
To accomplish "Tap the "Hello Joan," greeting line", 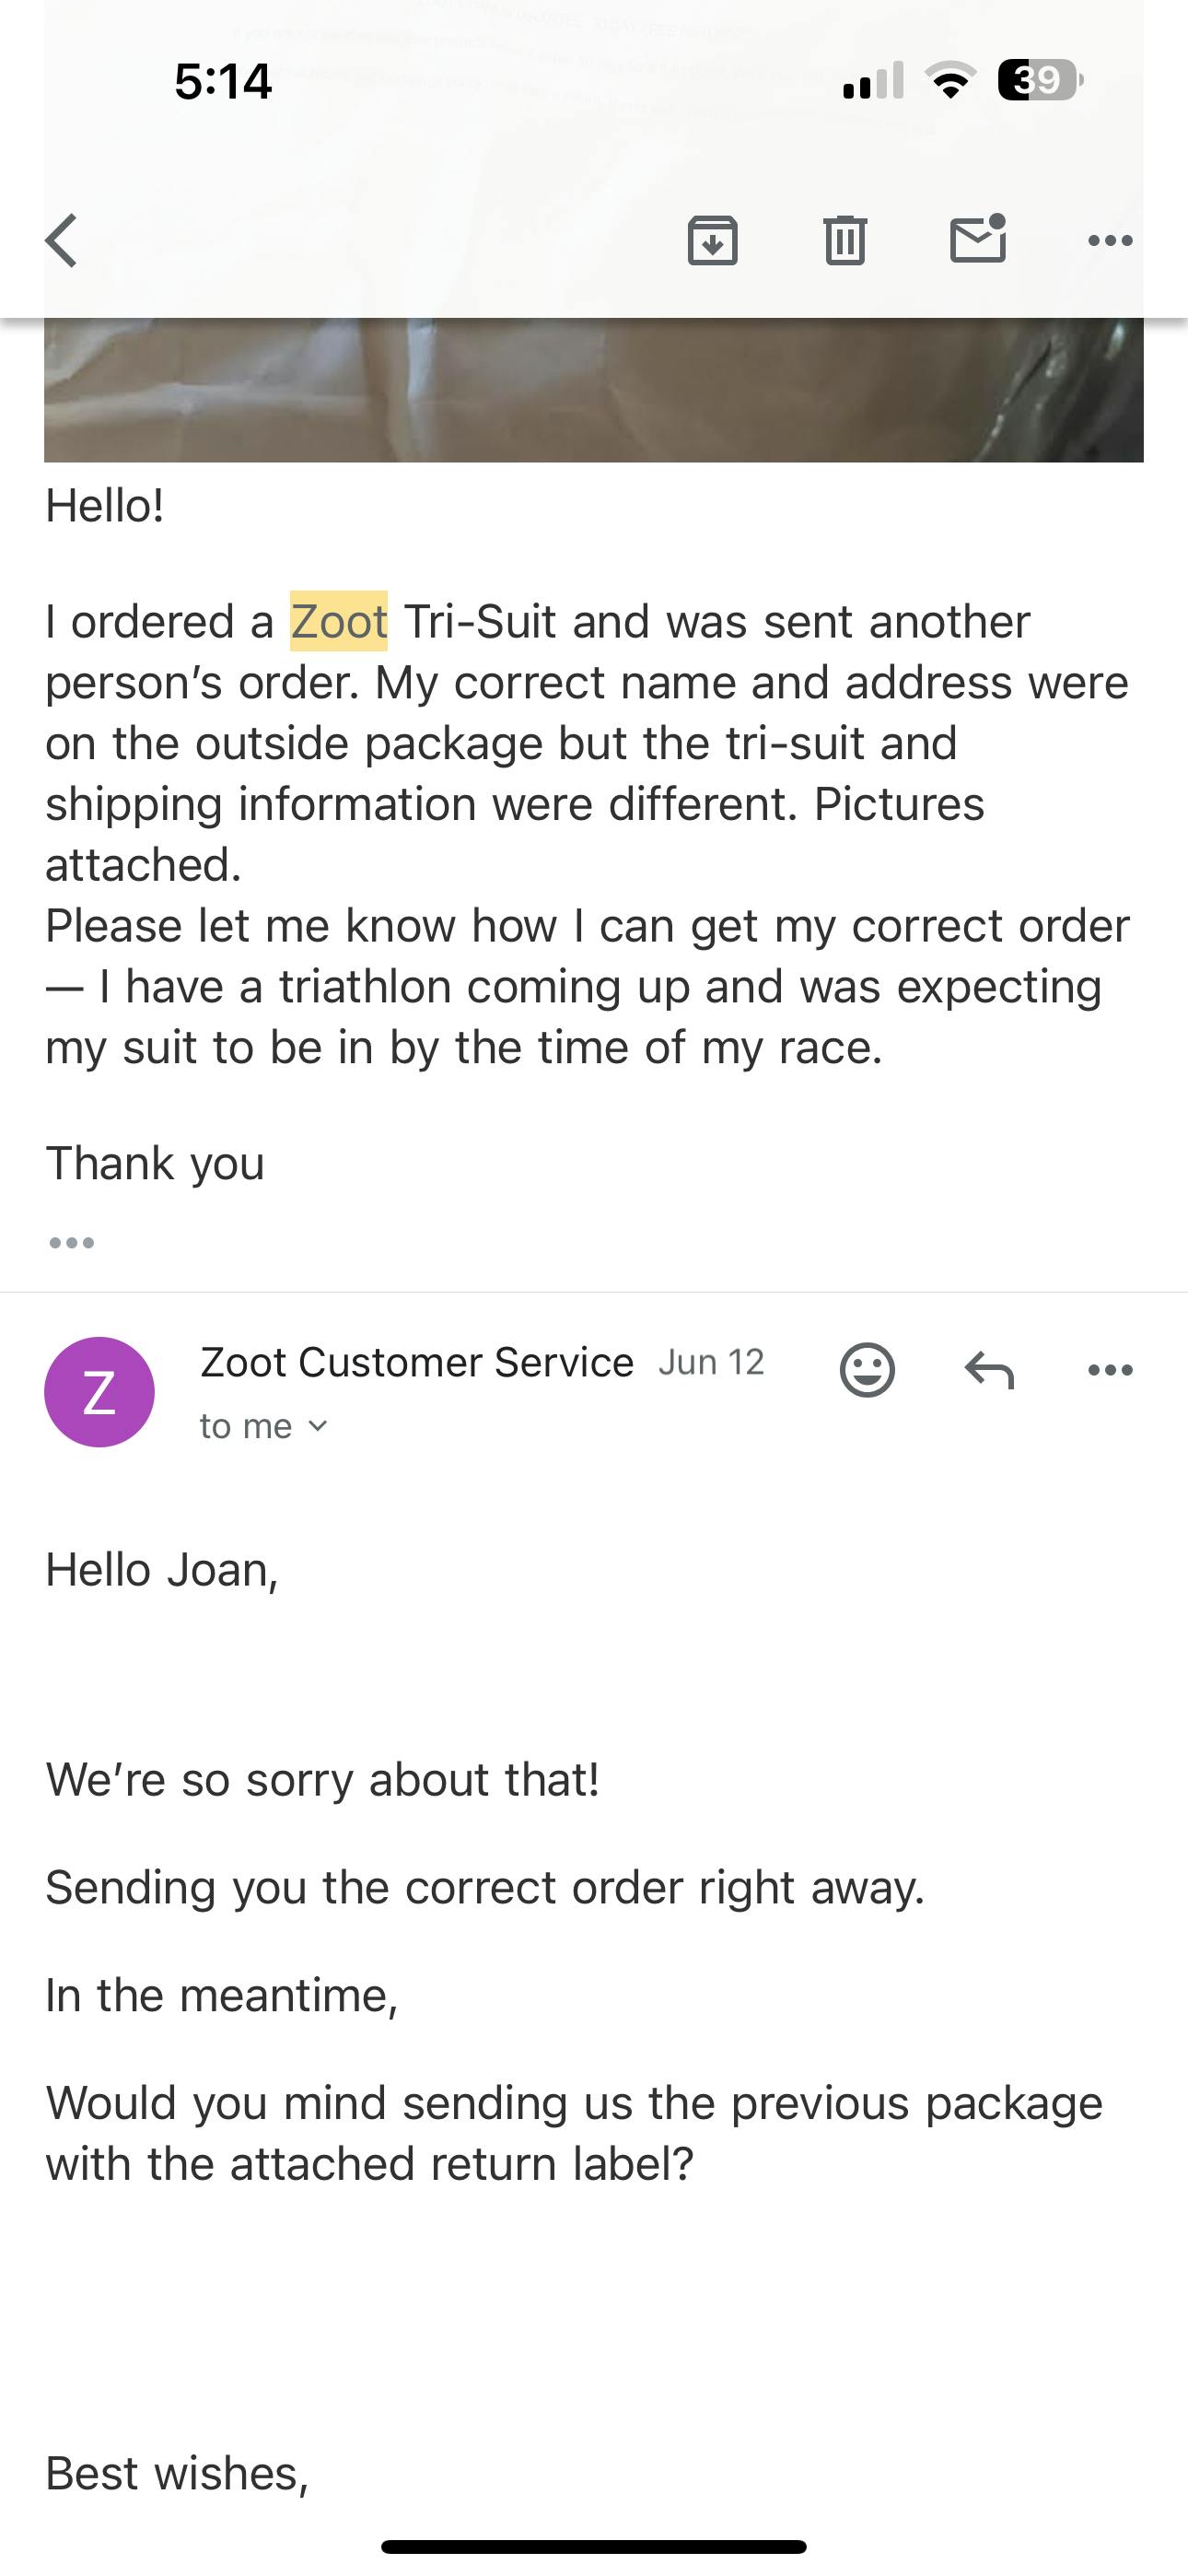I will click(x=162, y=1570).
